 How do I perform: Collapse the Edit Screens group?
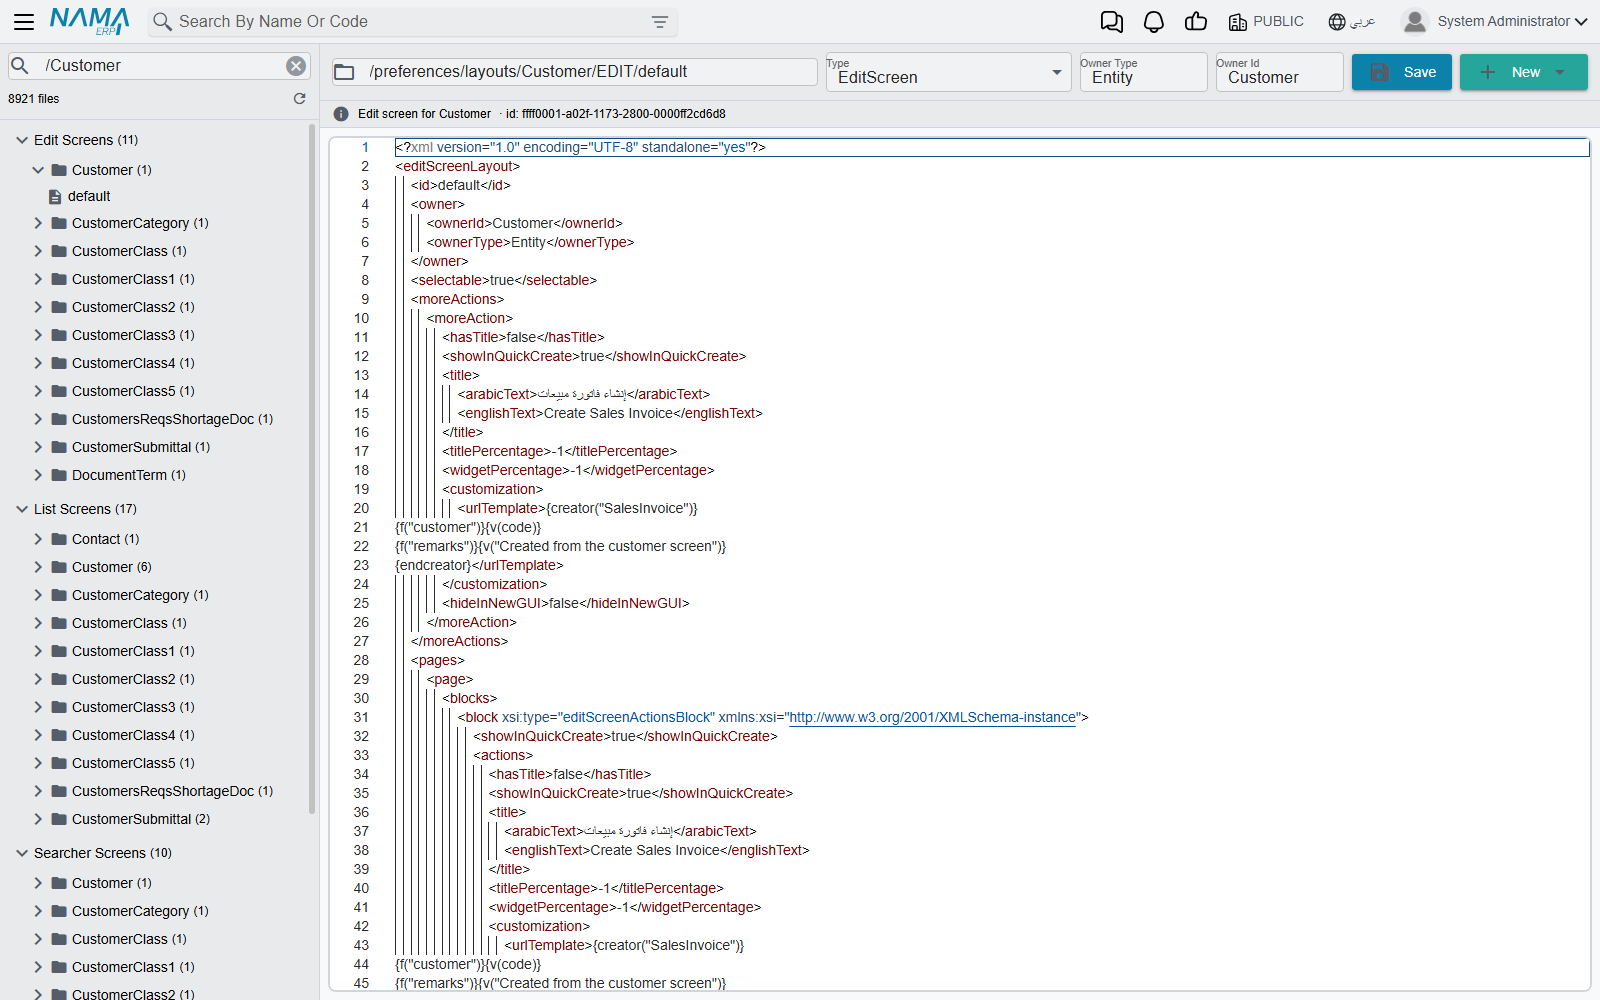(22, 140)
